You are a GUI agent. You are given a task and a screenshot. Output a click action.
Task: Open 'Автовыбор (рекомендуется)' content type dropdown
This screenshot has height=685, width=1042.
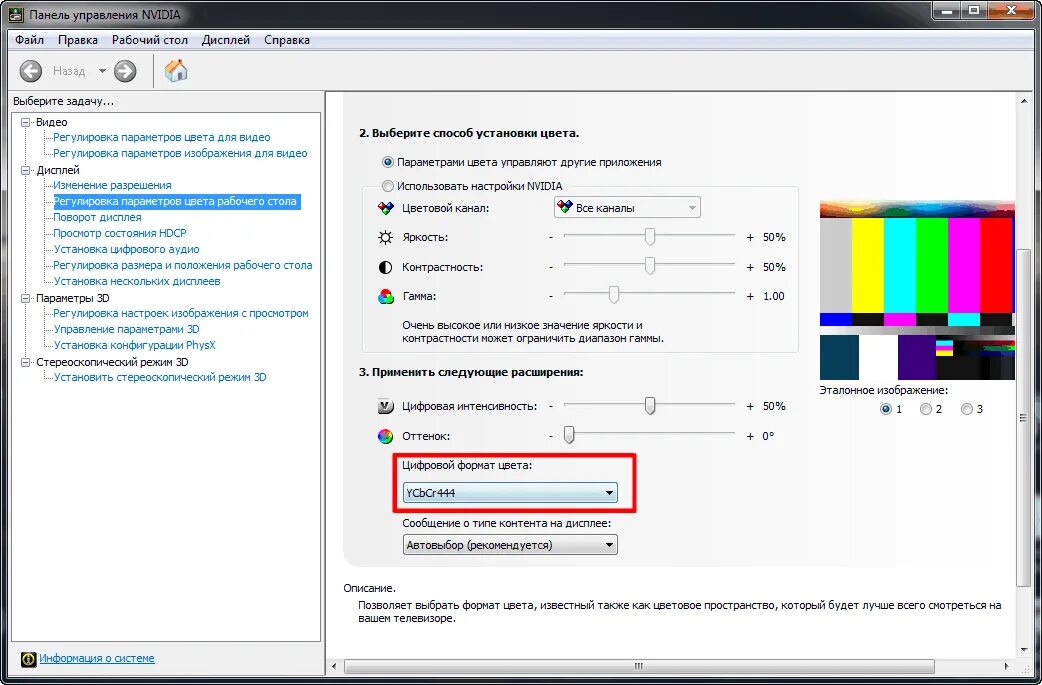tap(510, 545)
